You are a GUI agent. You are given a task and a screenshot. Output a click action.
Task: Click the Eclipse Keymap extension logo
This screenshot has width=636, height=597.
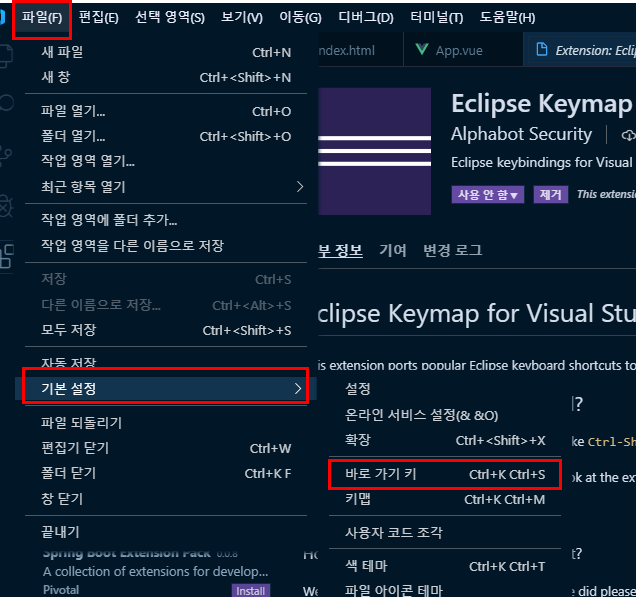(x=374, y=151)
